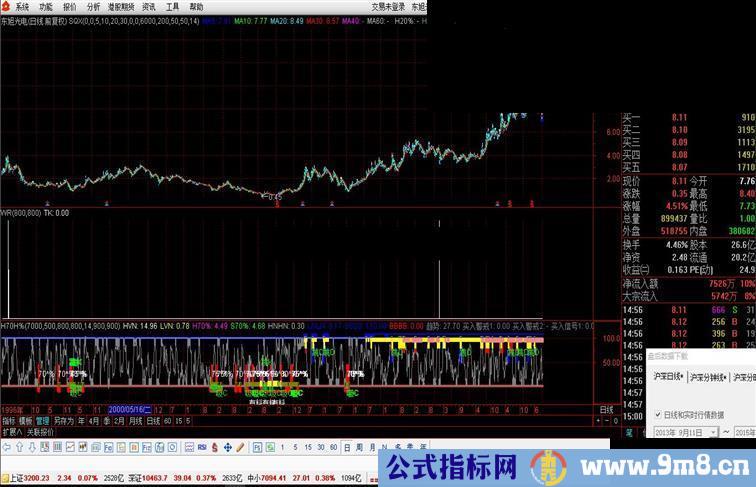Viewport: 756px width, 487px height.
Task: Switch to the 沪深分钟线 tab
Action: point(708,378)
